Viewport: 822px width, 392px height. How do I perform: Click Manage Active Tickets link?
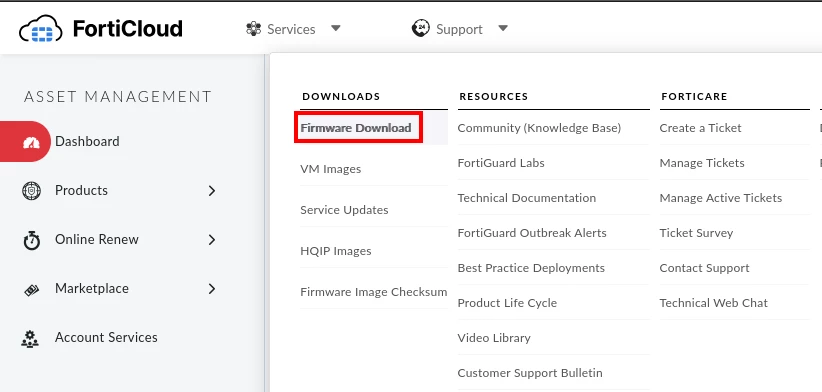point(721,198)
